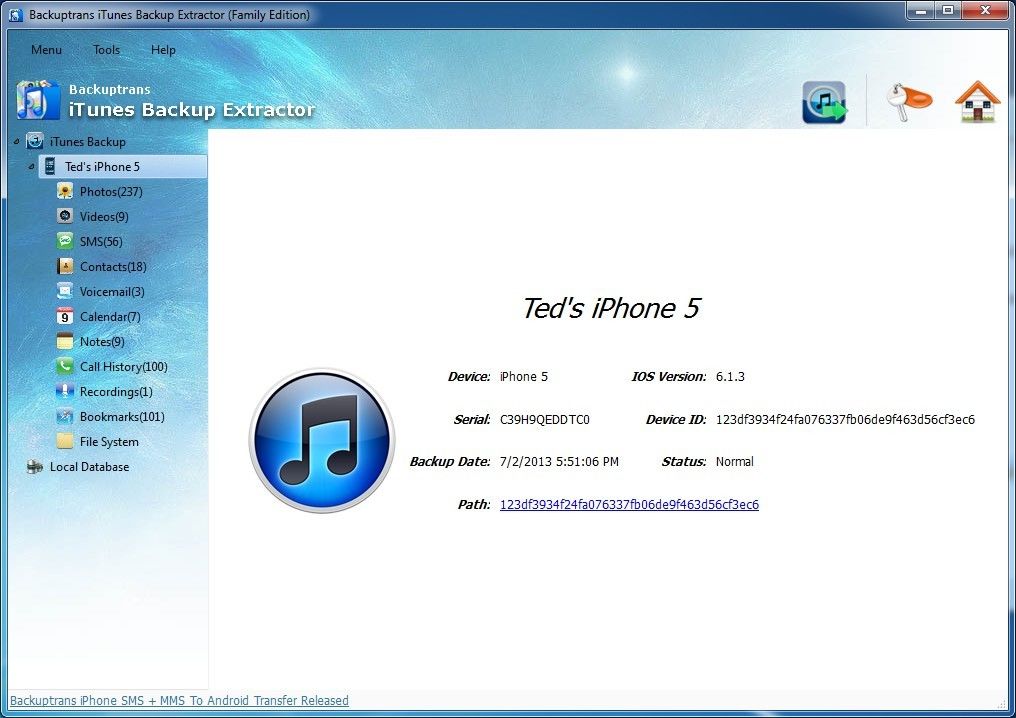Go to the Home house icon
The width and height of the screenshot is (1016, 718).
click(x=977, y=101)
